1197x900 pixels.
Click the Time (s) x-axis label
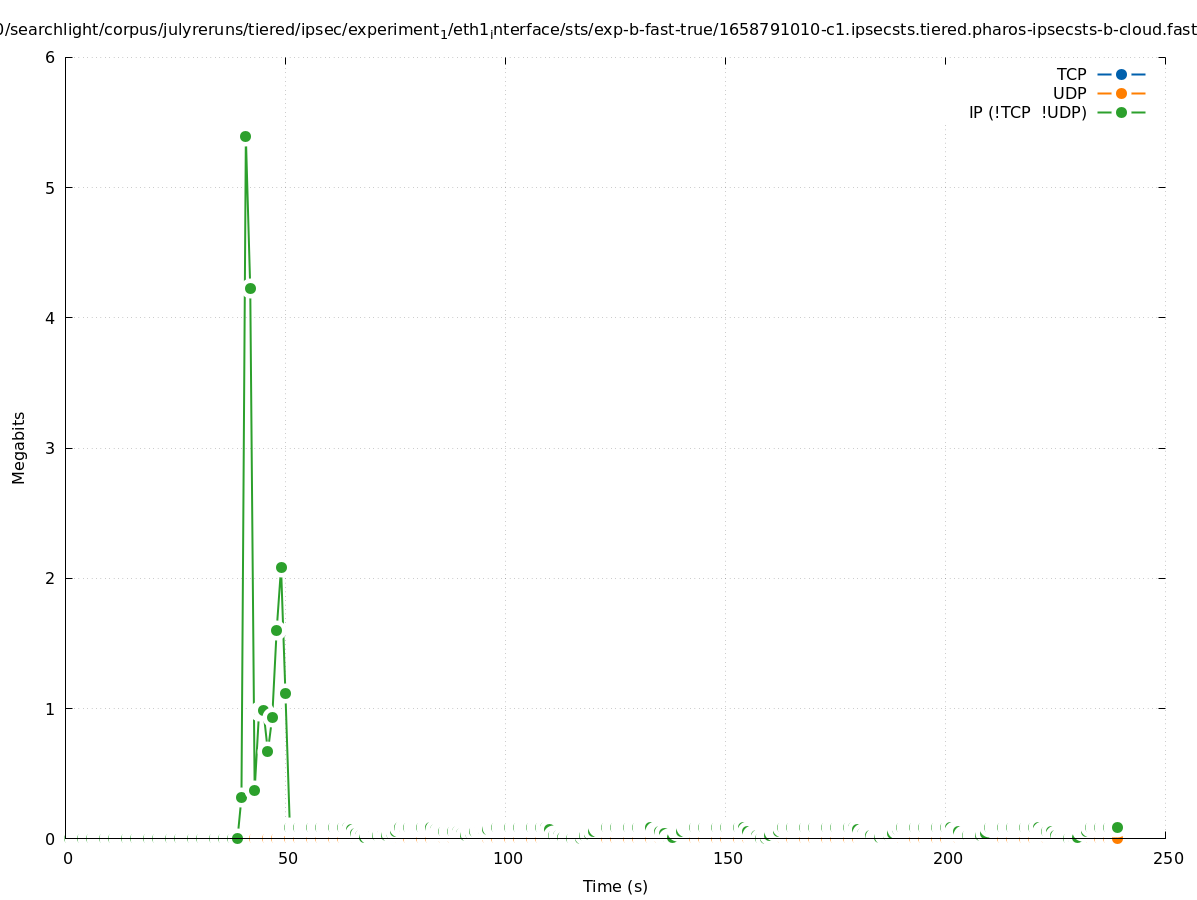click(615, 886)
